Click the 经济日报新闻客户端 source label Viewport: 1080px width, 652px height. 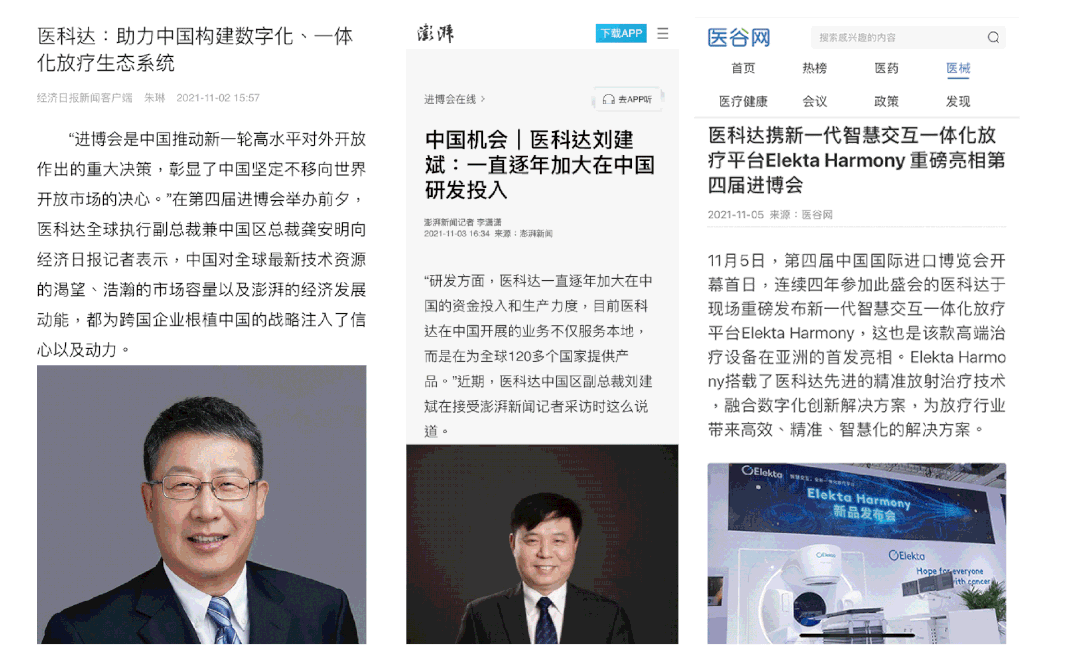(x=84, y=98)
